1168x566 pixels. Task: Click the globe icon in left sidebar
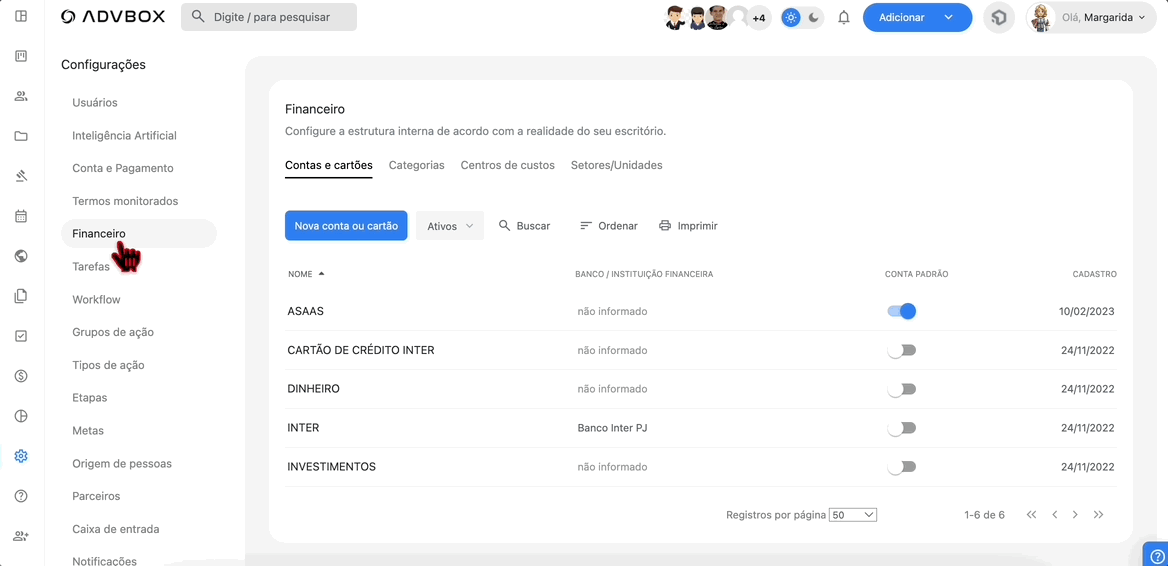pyautogui.click(x=21, y=256)
